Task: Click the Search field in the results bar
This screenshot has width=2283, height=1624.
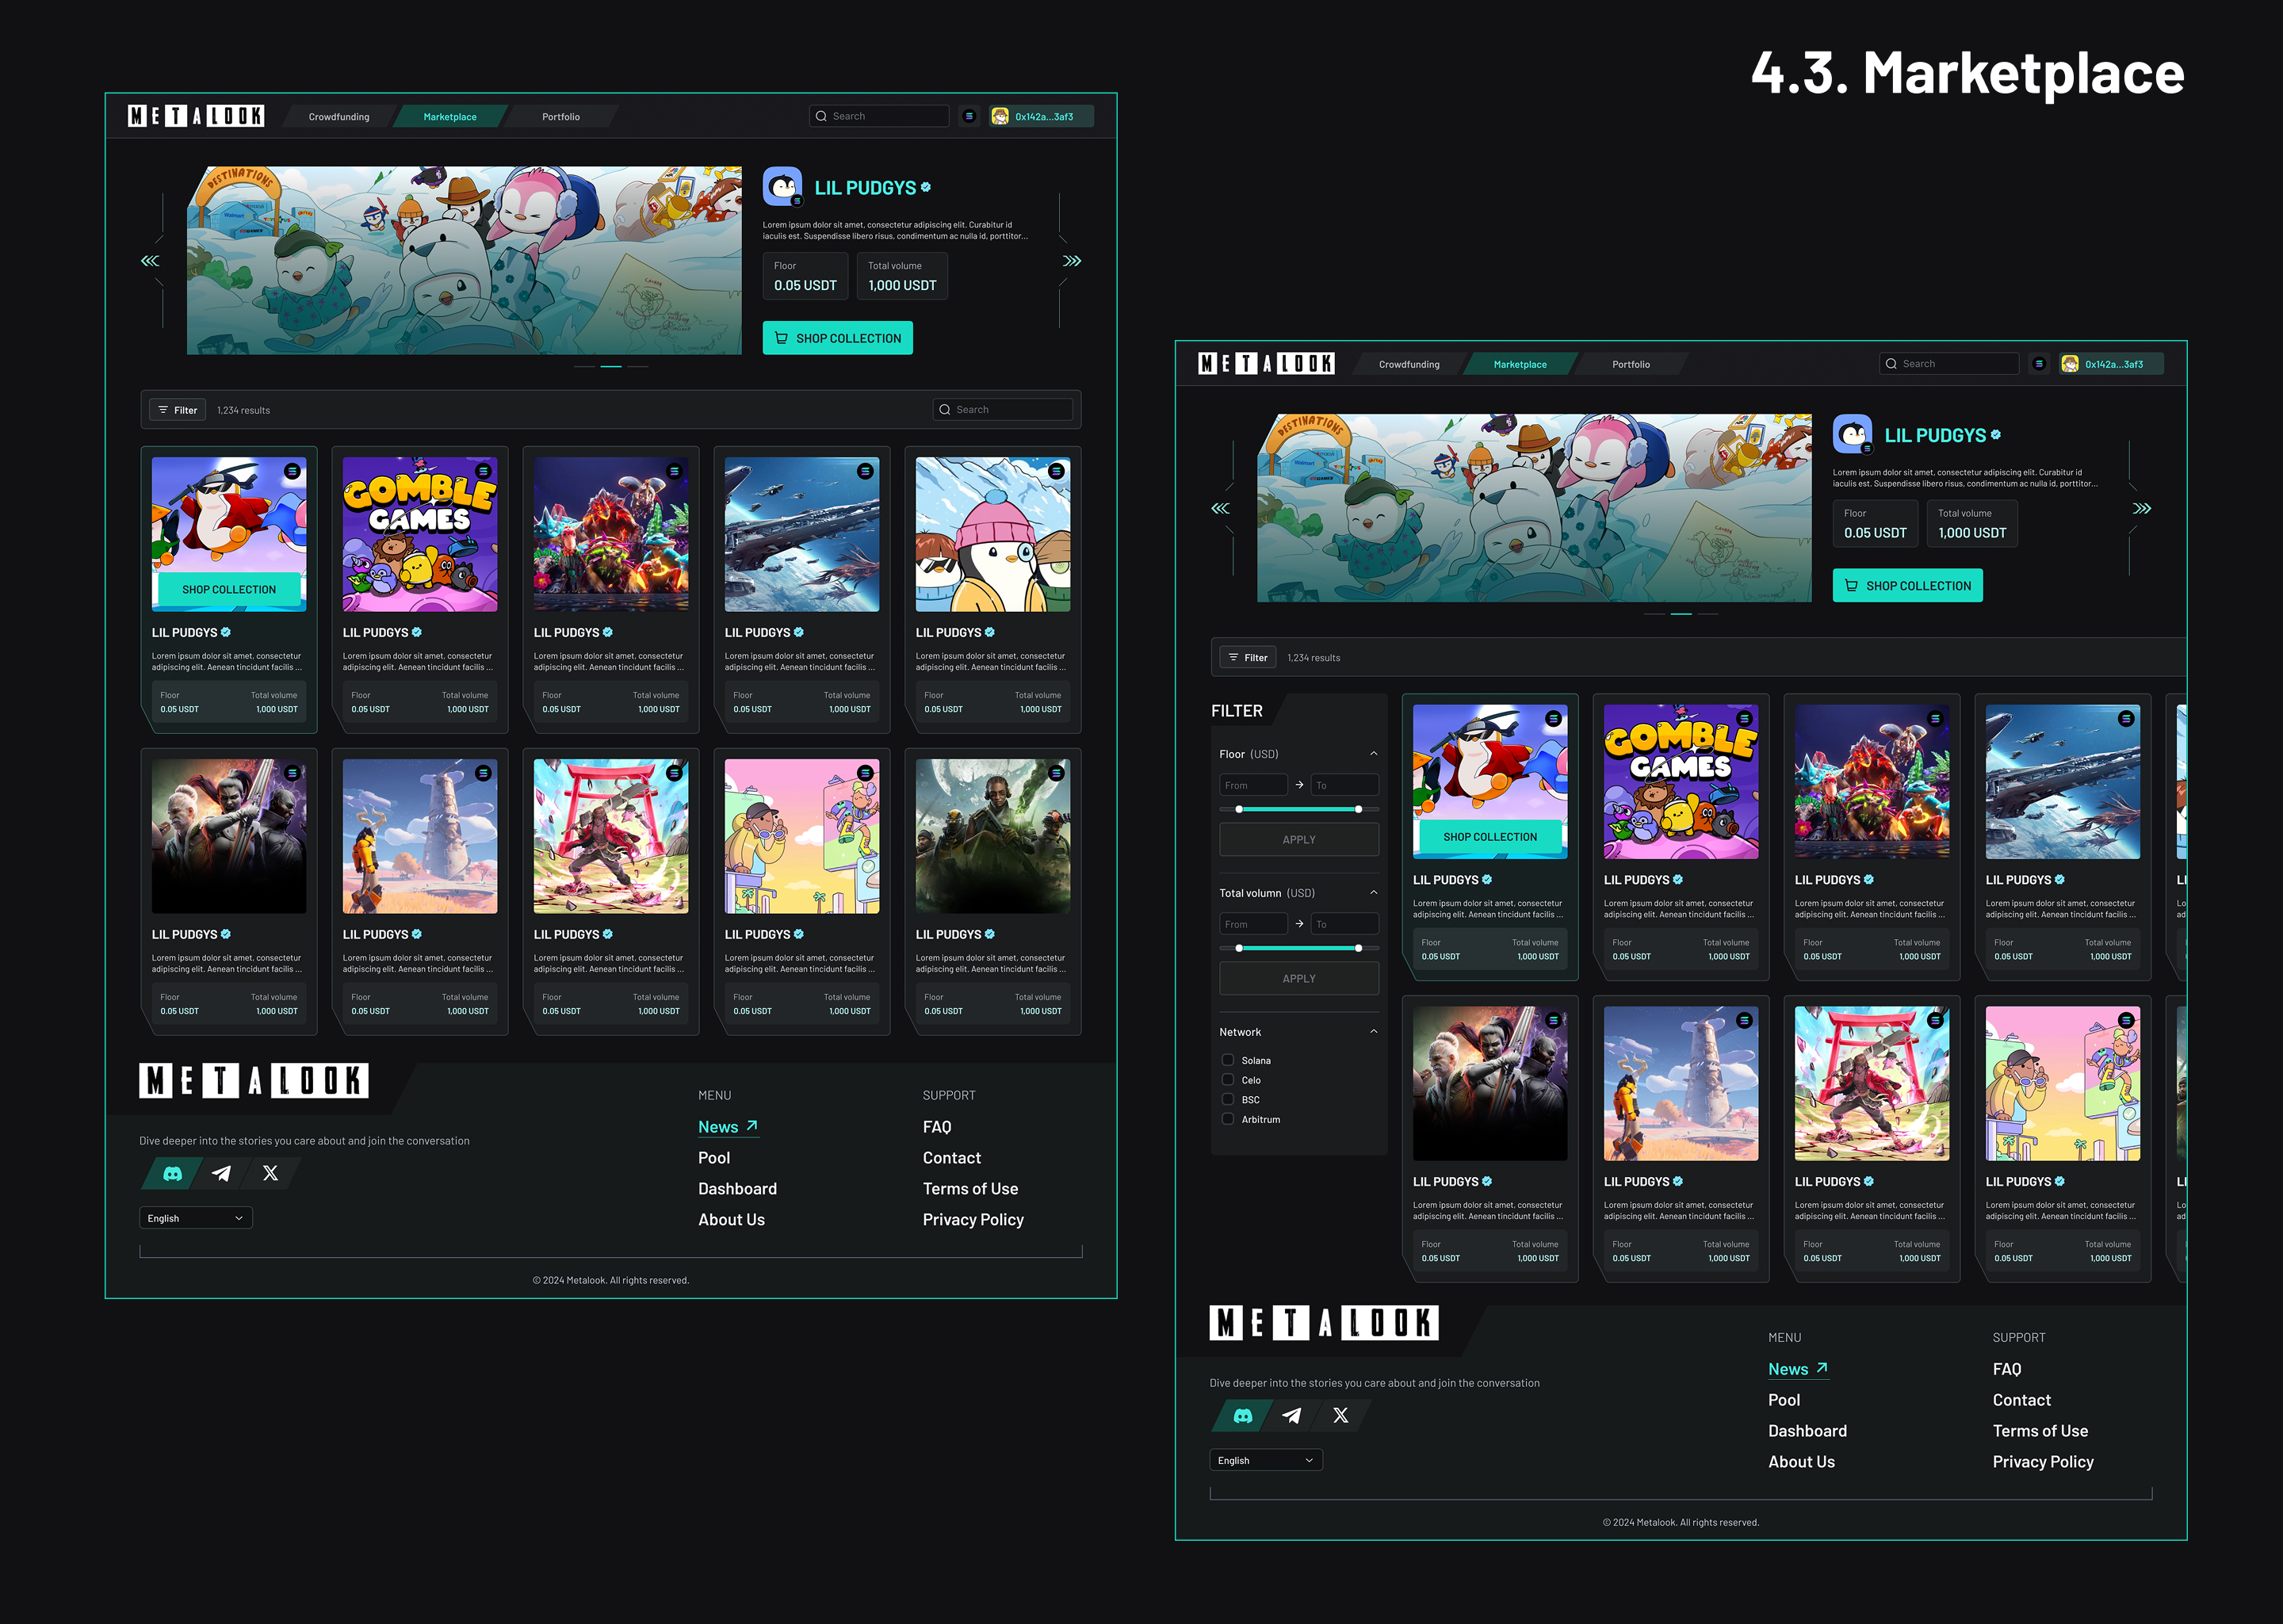Action: pos(1003,410)
